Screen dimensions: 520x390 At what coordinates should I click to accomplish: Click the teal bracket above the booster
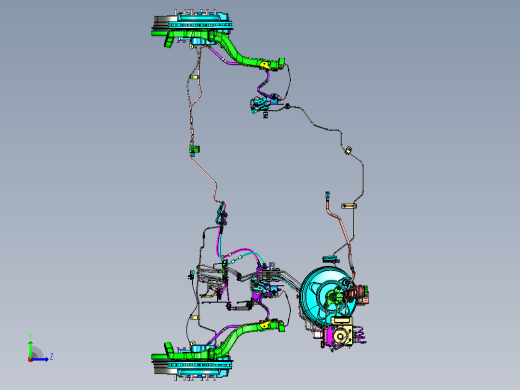(x=331, y=259)
